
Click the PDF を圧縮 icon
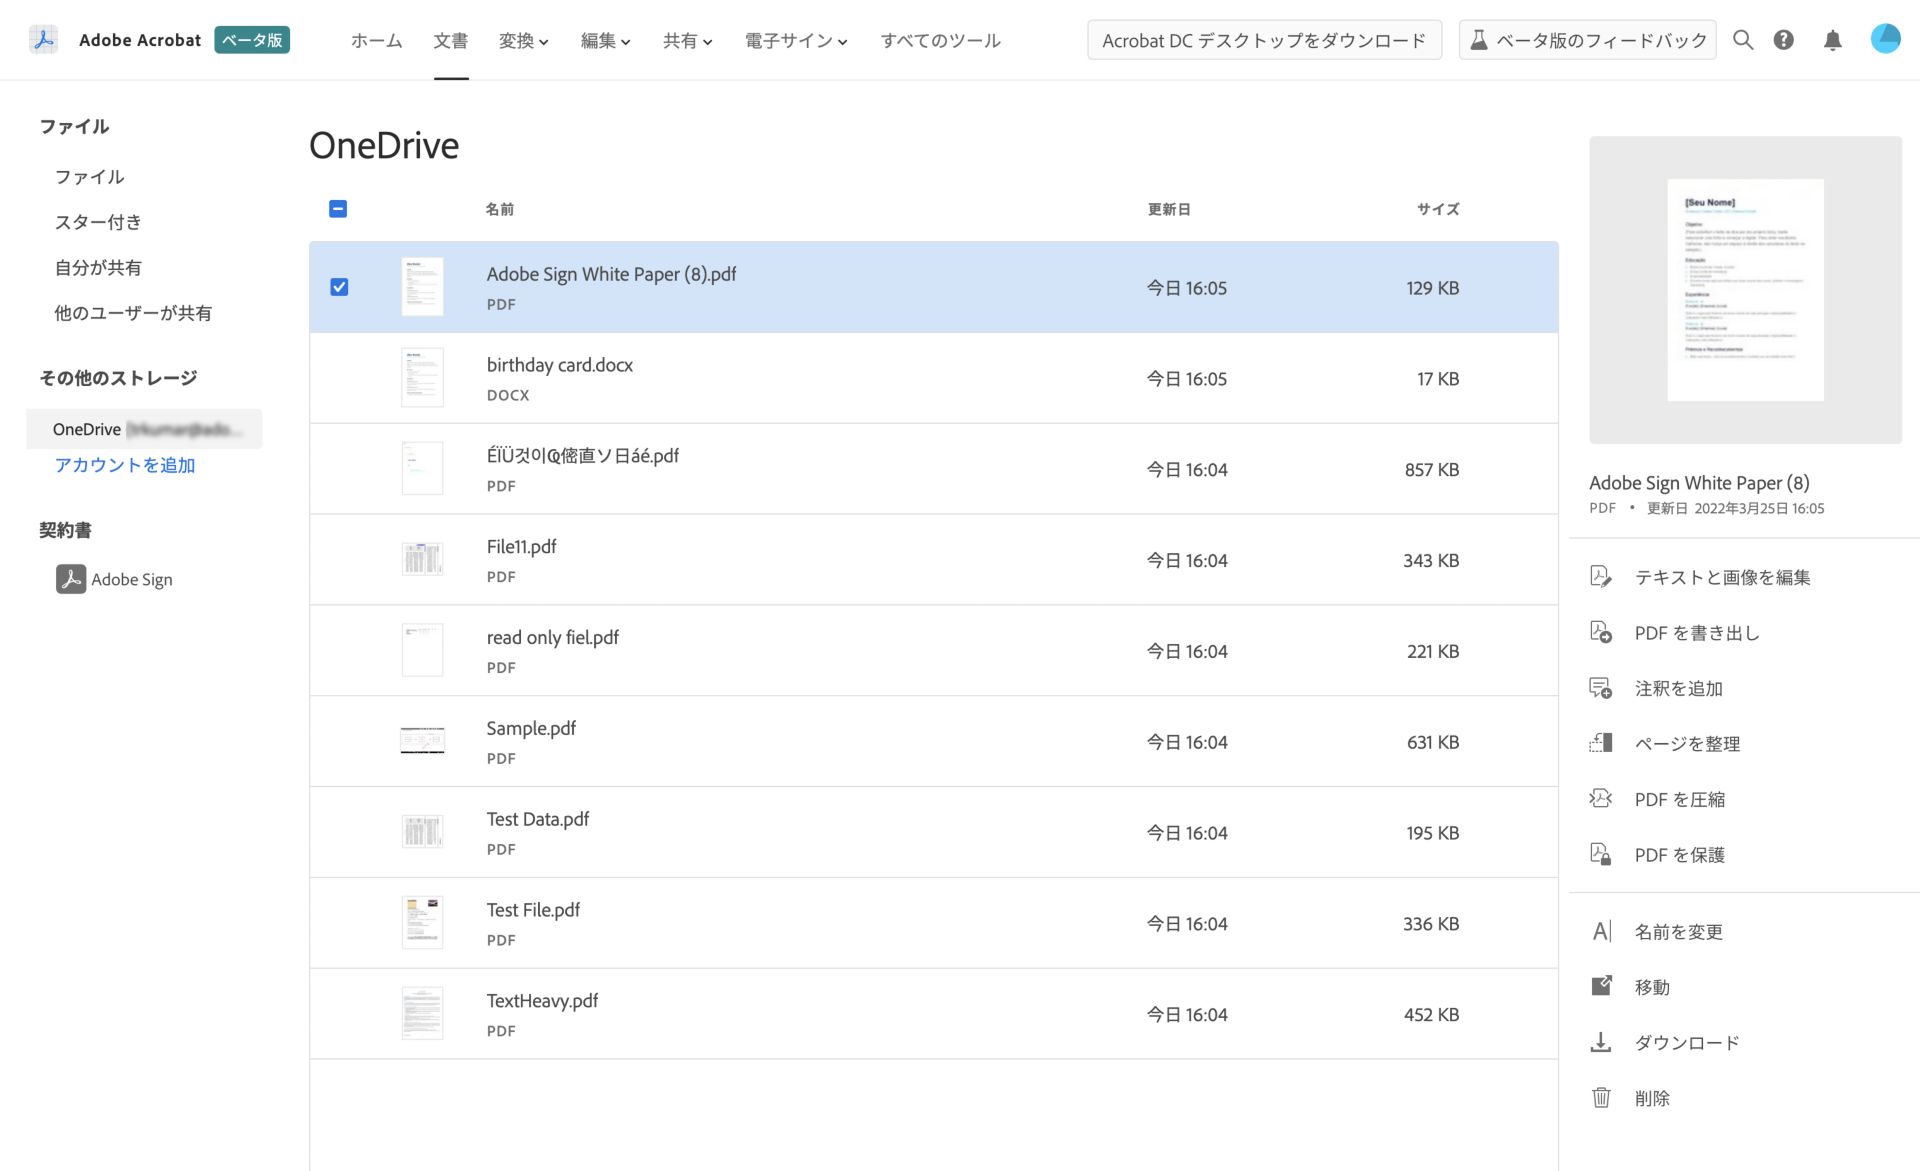click(x=1601, y=799)
